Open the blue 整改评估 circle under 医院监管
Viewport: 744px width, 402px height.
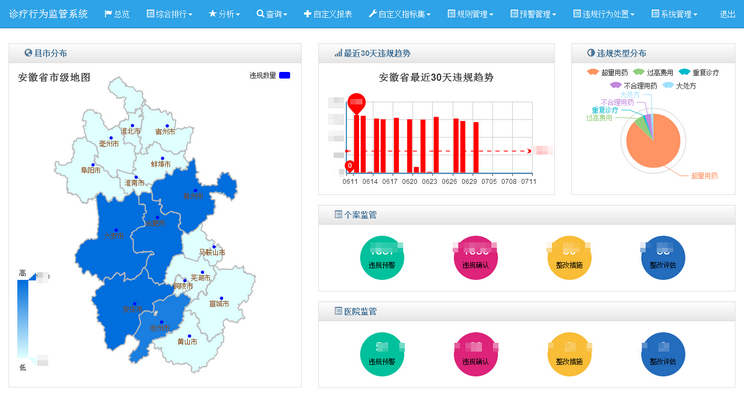[662, 354]
